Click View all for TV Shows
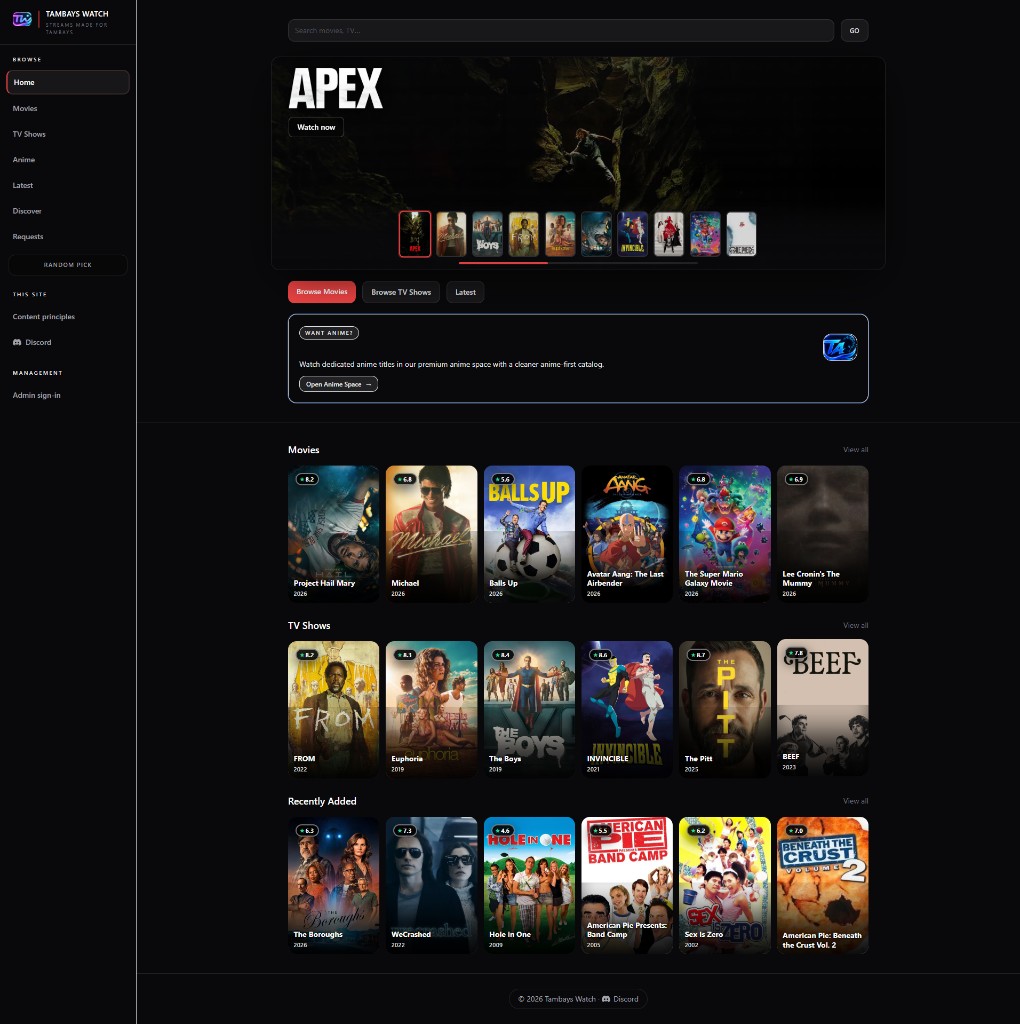Screen dimensions: 1020x1024 [x=855, y=625]
